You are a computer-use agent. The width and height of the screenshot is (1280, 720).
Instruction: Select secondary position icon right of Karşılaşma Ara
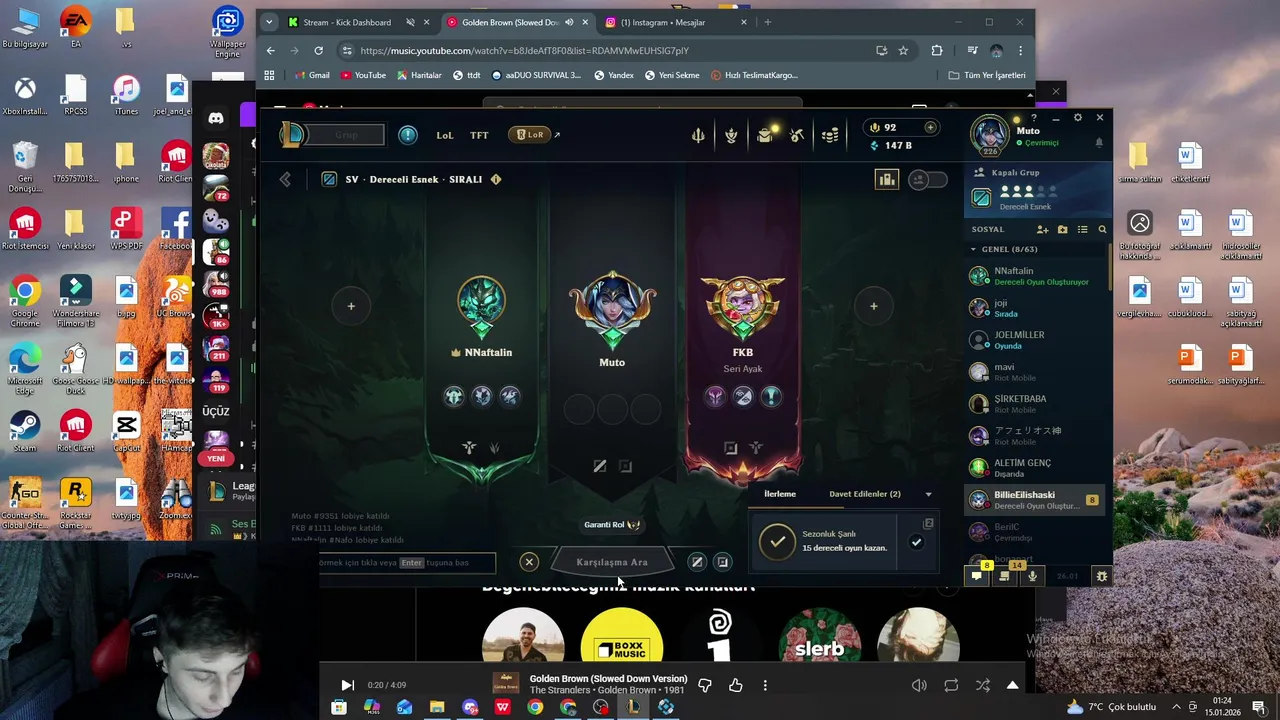click(722, 562)
